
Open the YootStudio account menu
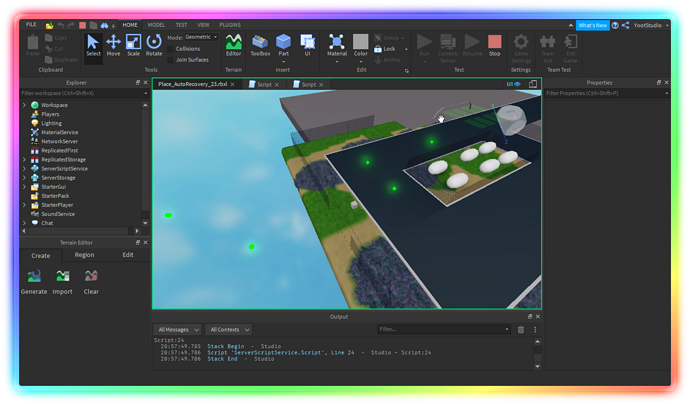pos(651,25)
